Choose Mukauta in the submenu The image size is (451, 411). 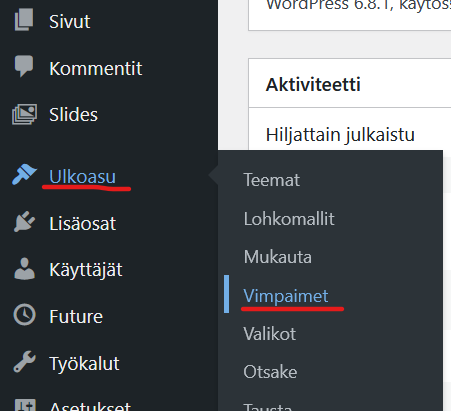(x=278, y=257)
